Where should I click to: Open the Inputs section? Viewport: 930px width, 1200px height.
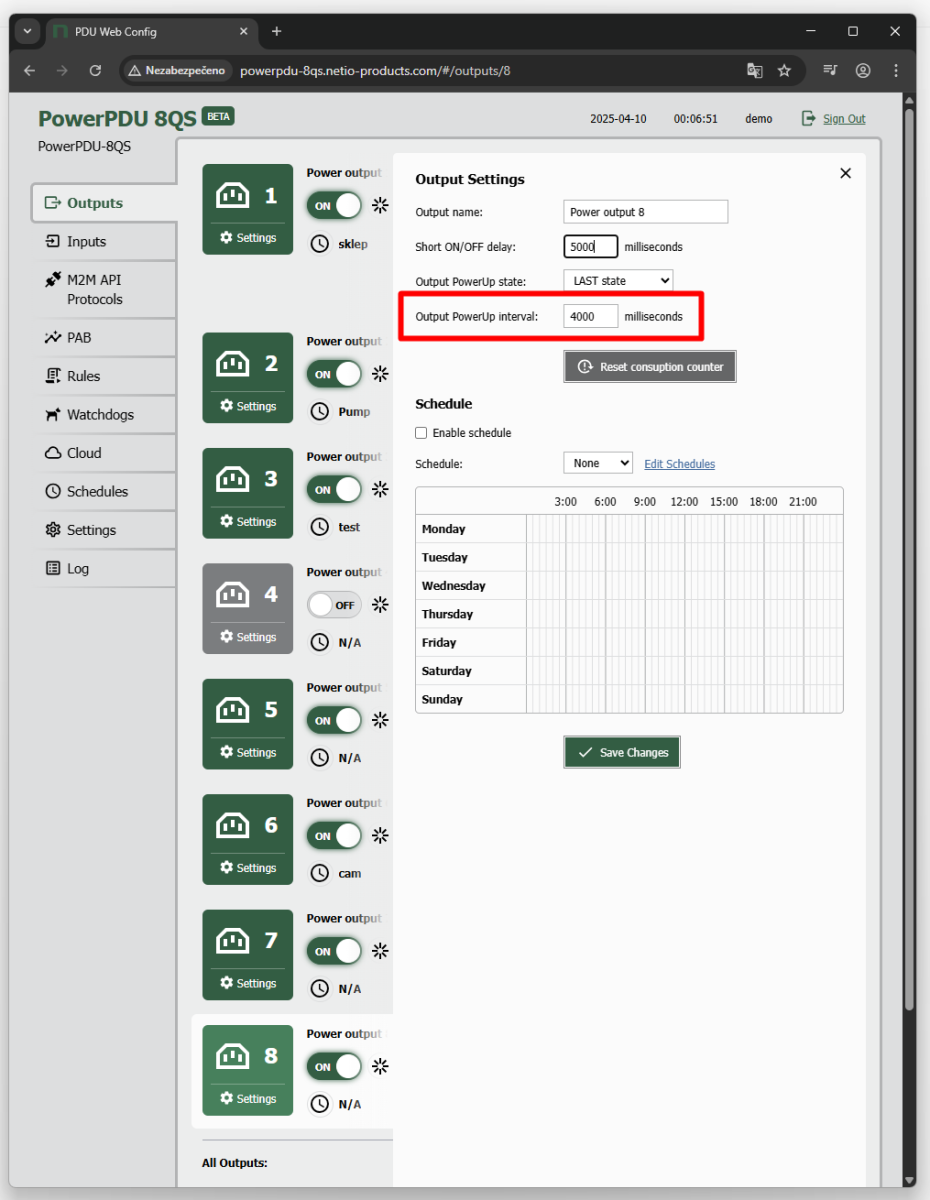(x=104, y=241)
